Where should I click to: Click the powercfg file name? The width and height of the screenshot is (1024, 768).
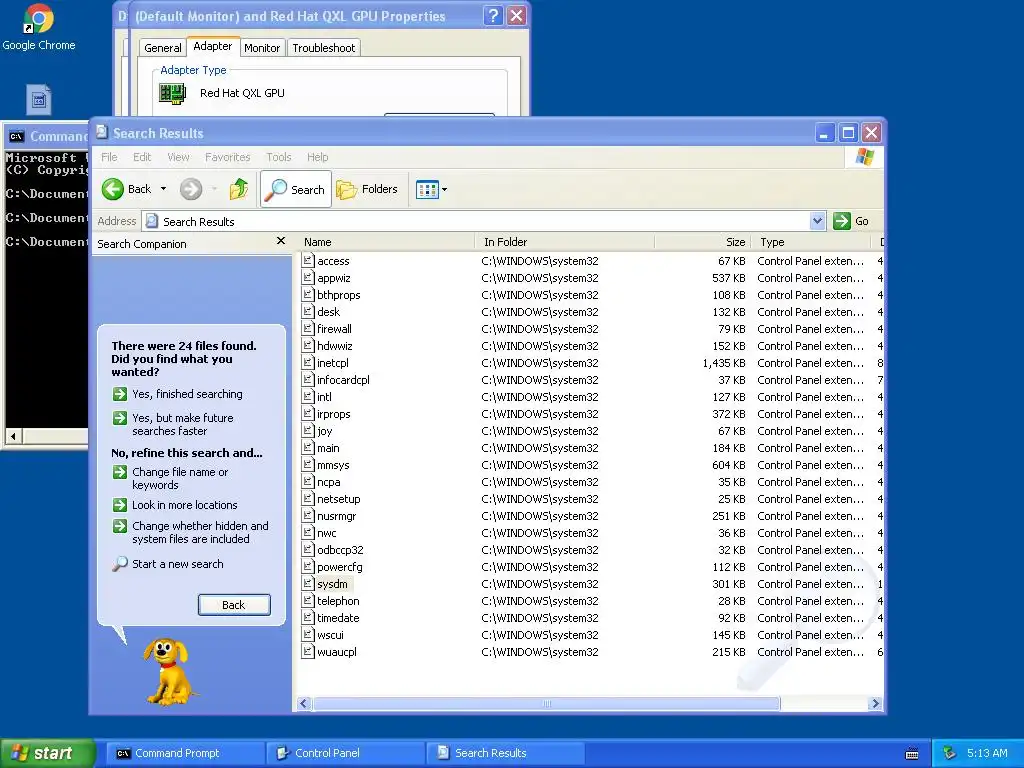[340, 568]
